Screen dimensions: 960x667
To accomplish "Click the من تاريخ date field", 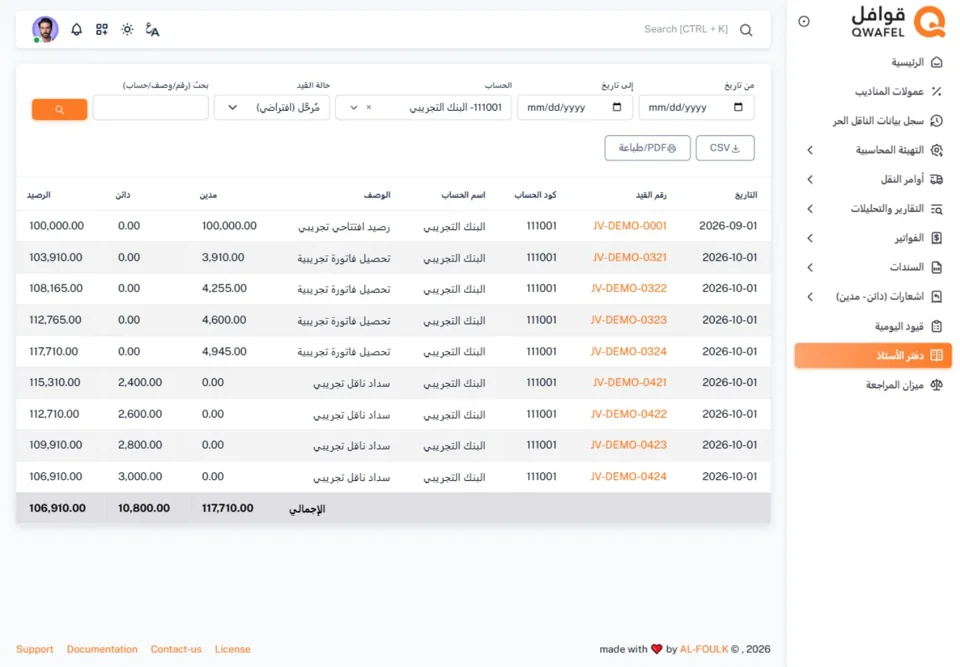I will coord(696,107).
